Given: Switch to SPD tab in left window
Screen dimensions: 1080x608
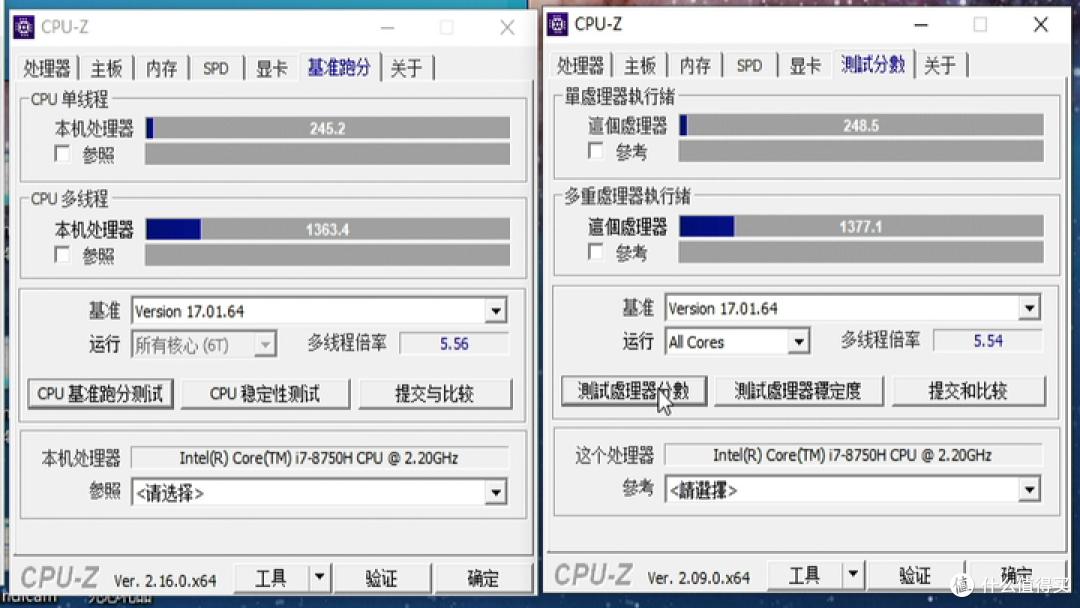Looking at the screenshot, I should (x=216, y=68).
